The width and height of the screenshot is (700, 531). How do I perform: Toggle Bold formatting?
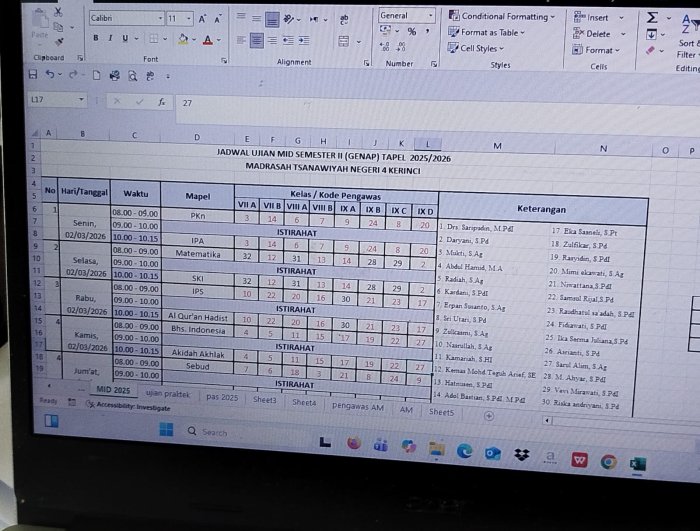tap(97, 39)
